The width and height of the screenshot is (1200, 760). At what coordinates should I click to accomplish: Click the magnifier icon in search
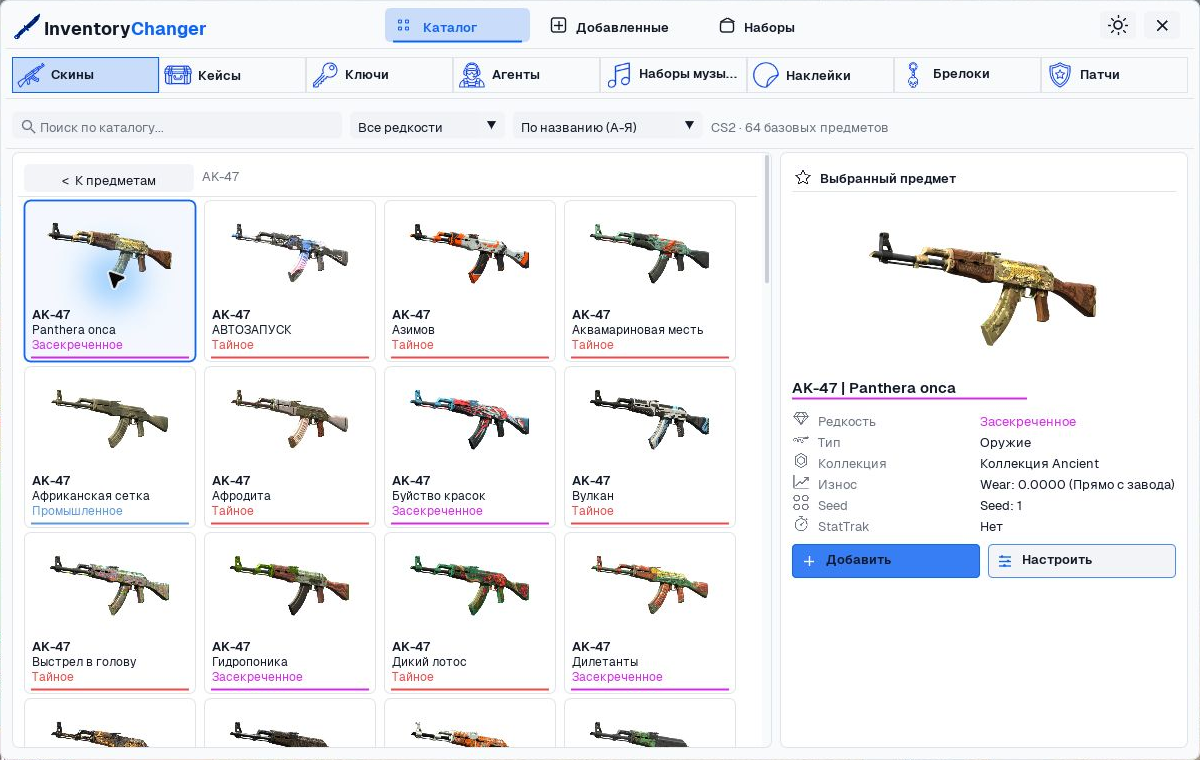tap(29, 127)
